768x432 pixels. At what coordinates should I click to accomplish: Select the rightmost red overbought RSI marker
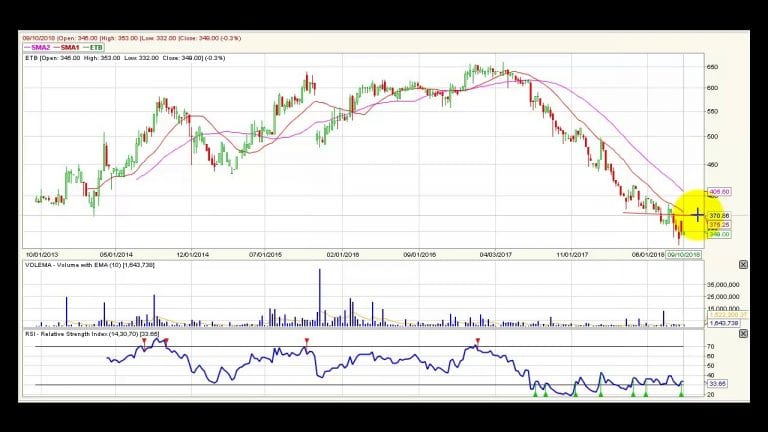tap(478, 341)
